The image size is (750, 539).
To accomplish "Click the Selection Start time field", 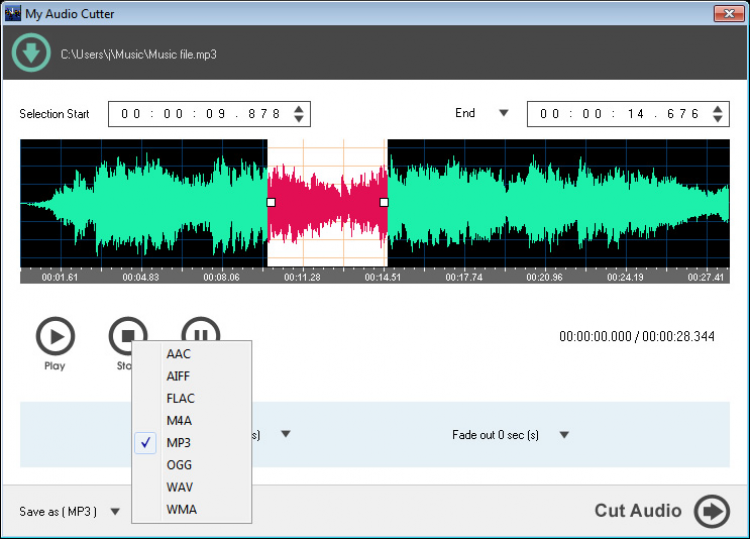I will point(200,114).
